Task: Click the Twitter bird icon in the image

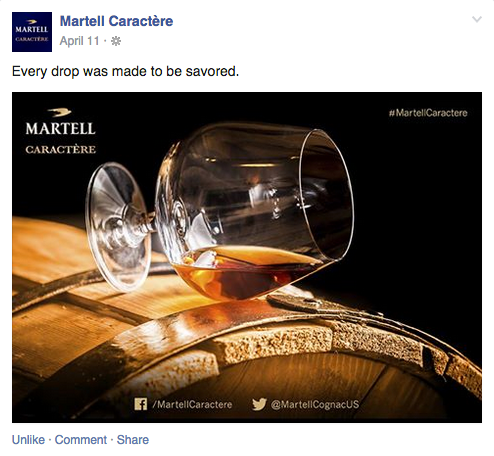Action: (x=259, y=404)
